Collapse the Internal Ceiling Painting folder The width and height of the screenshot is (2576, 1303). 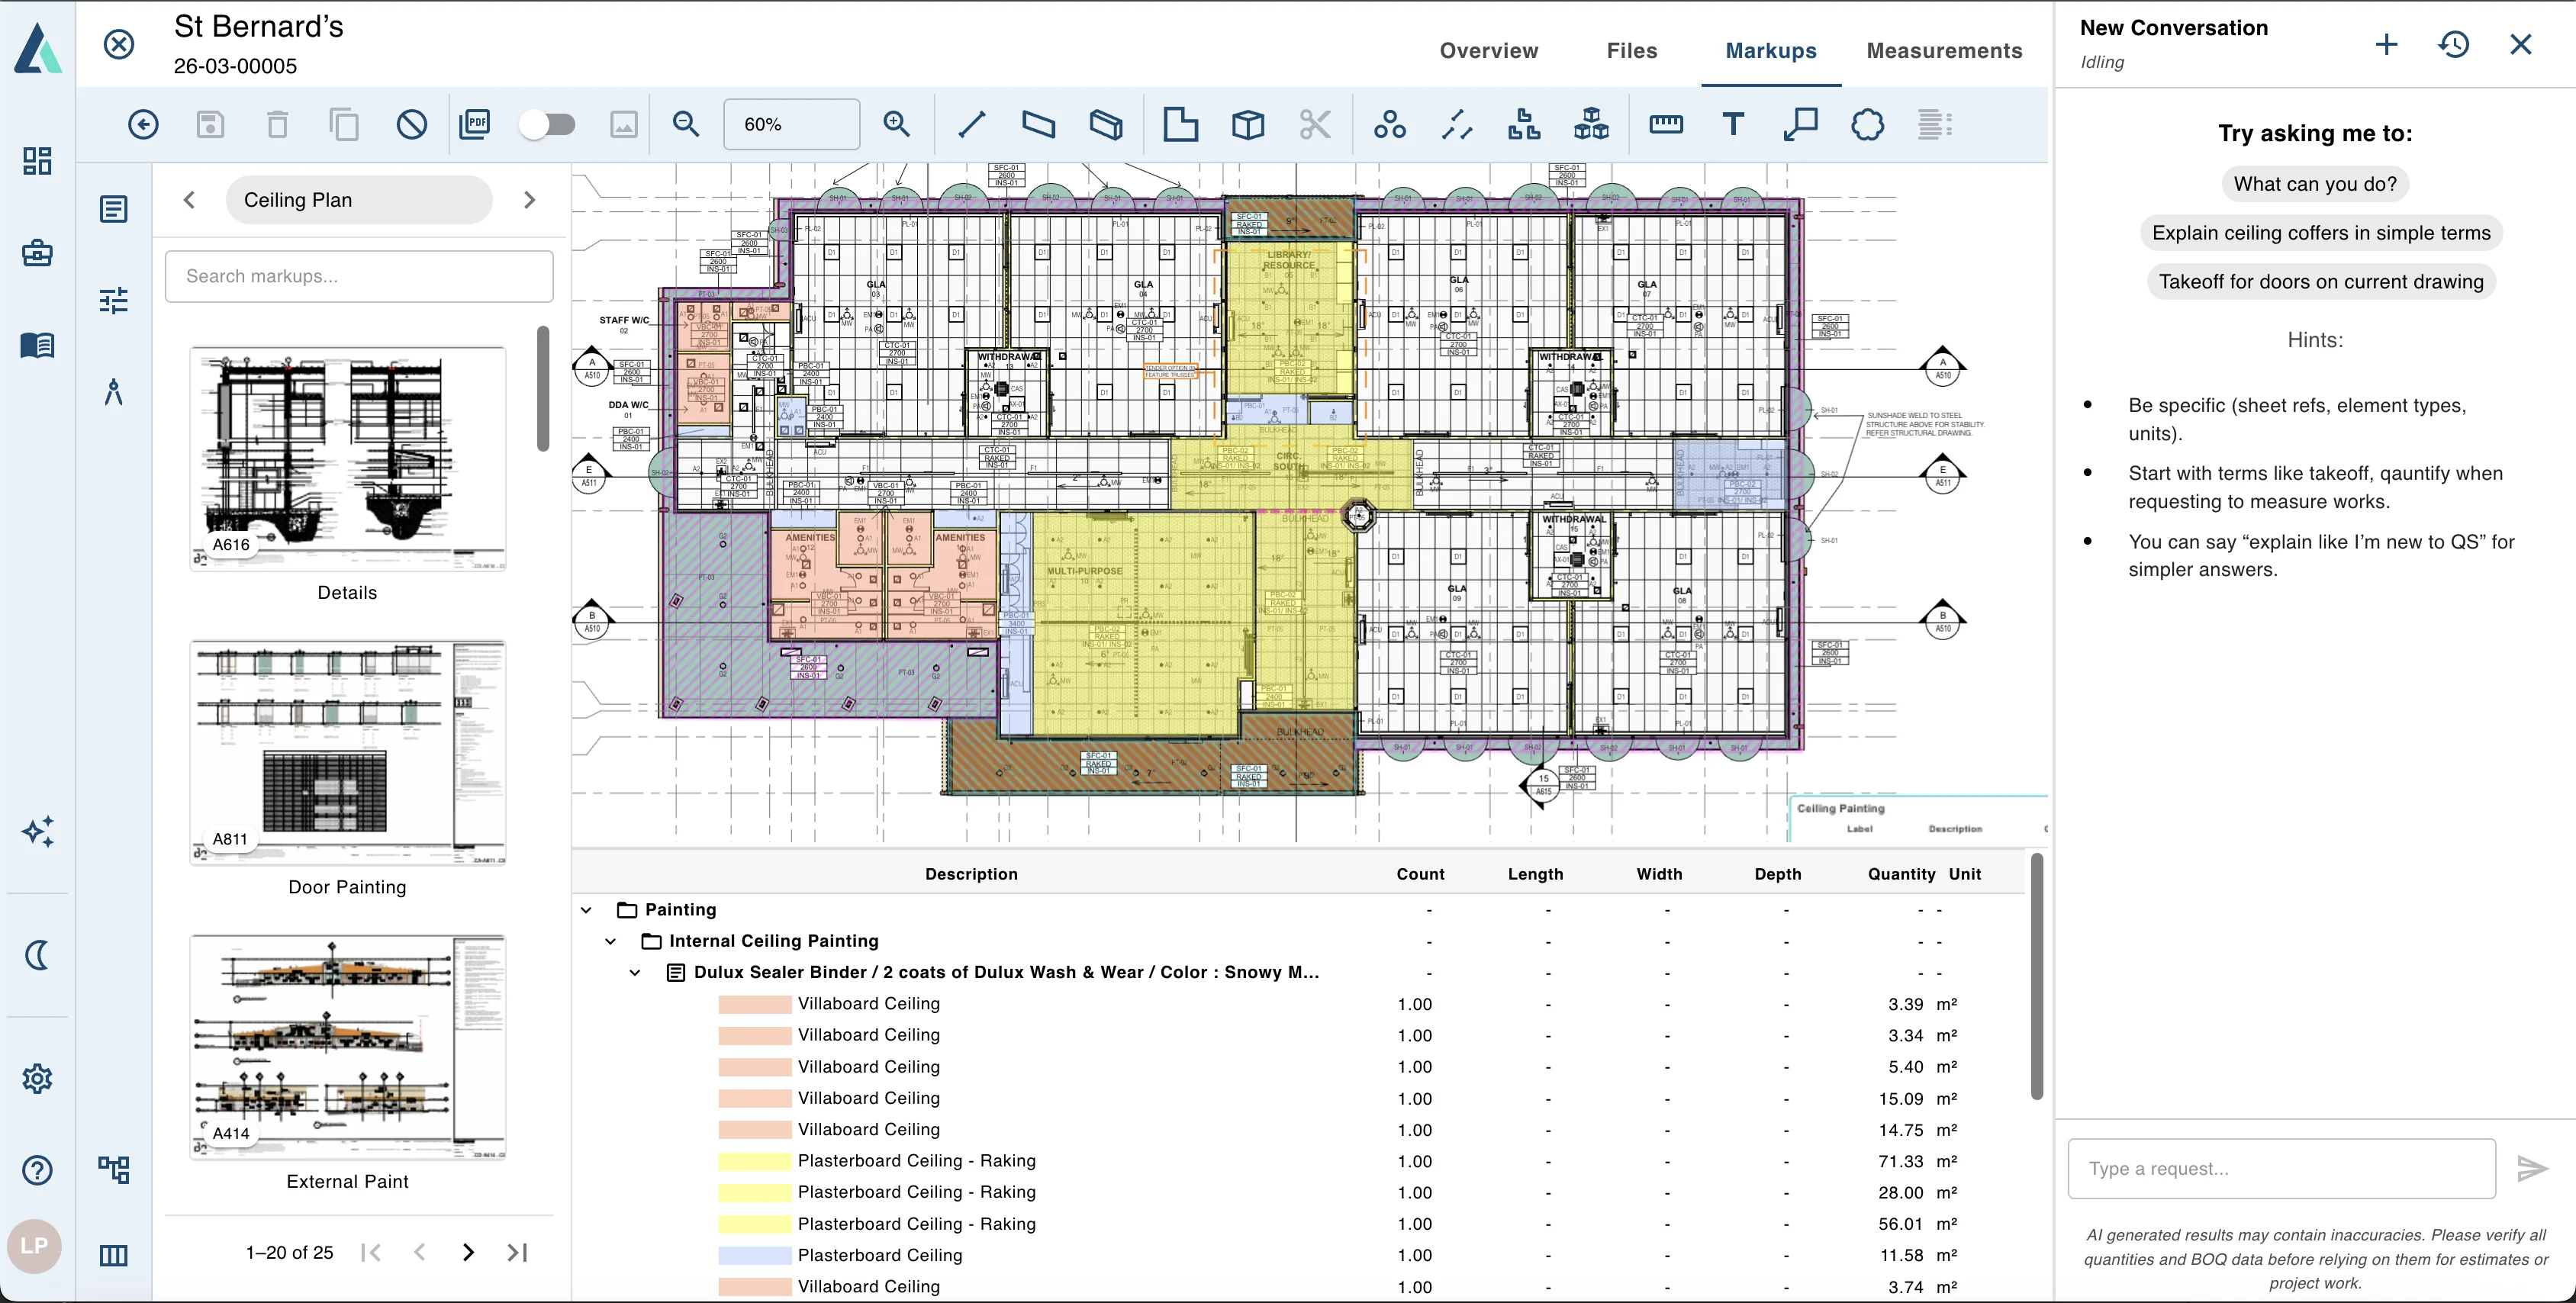point(611,941)
